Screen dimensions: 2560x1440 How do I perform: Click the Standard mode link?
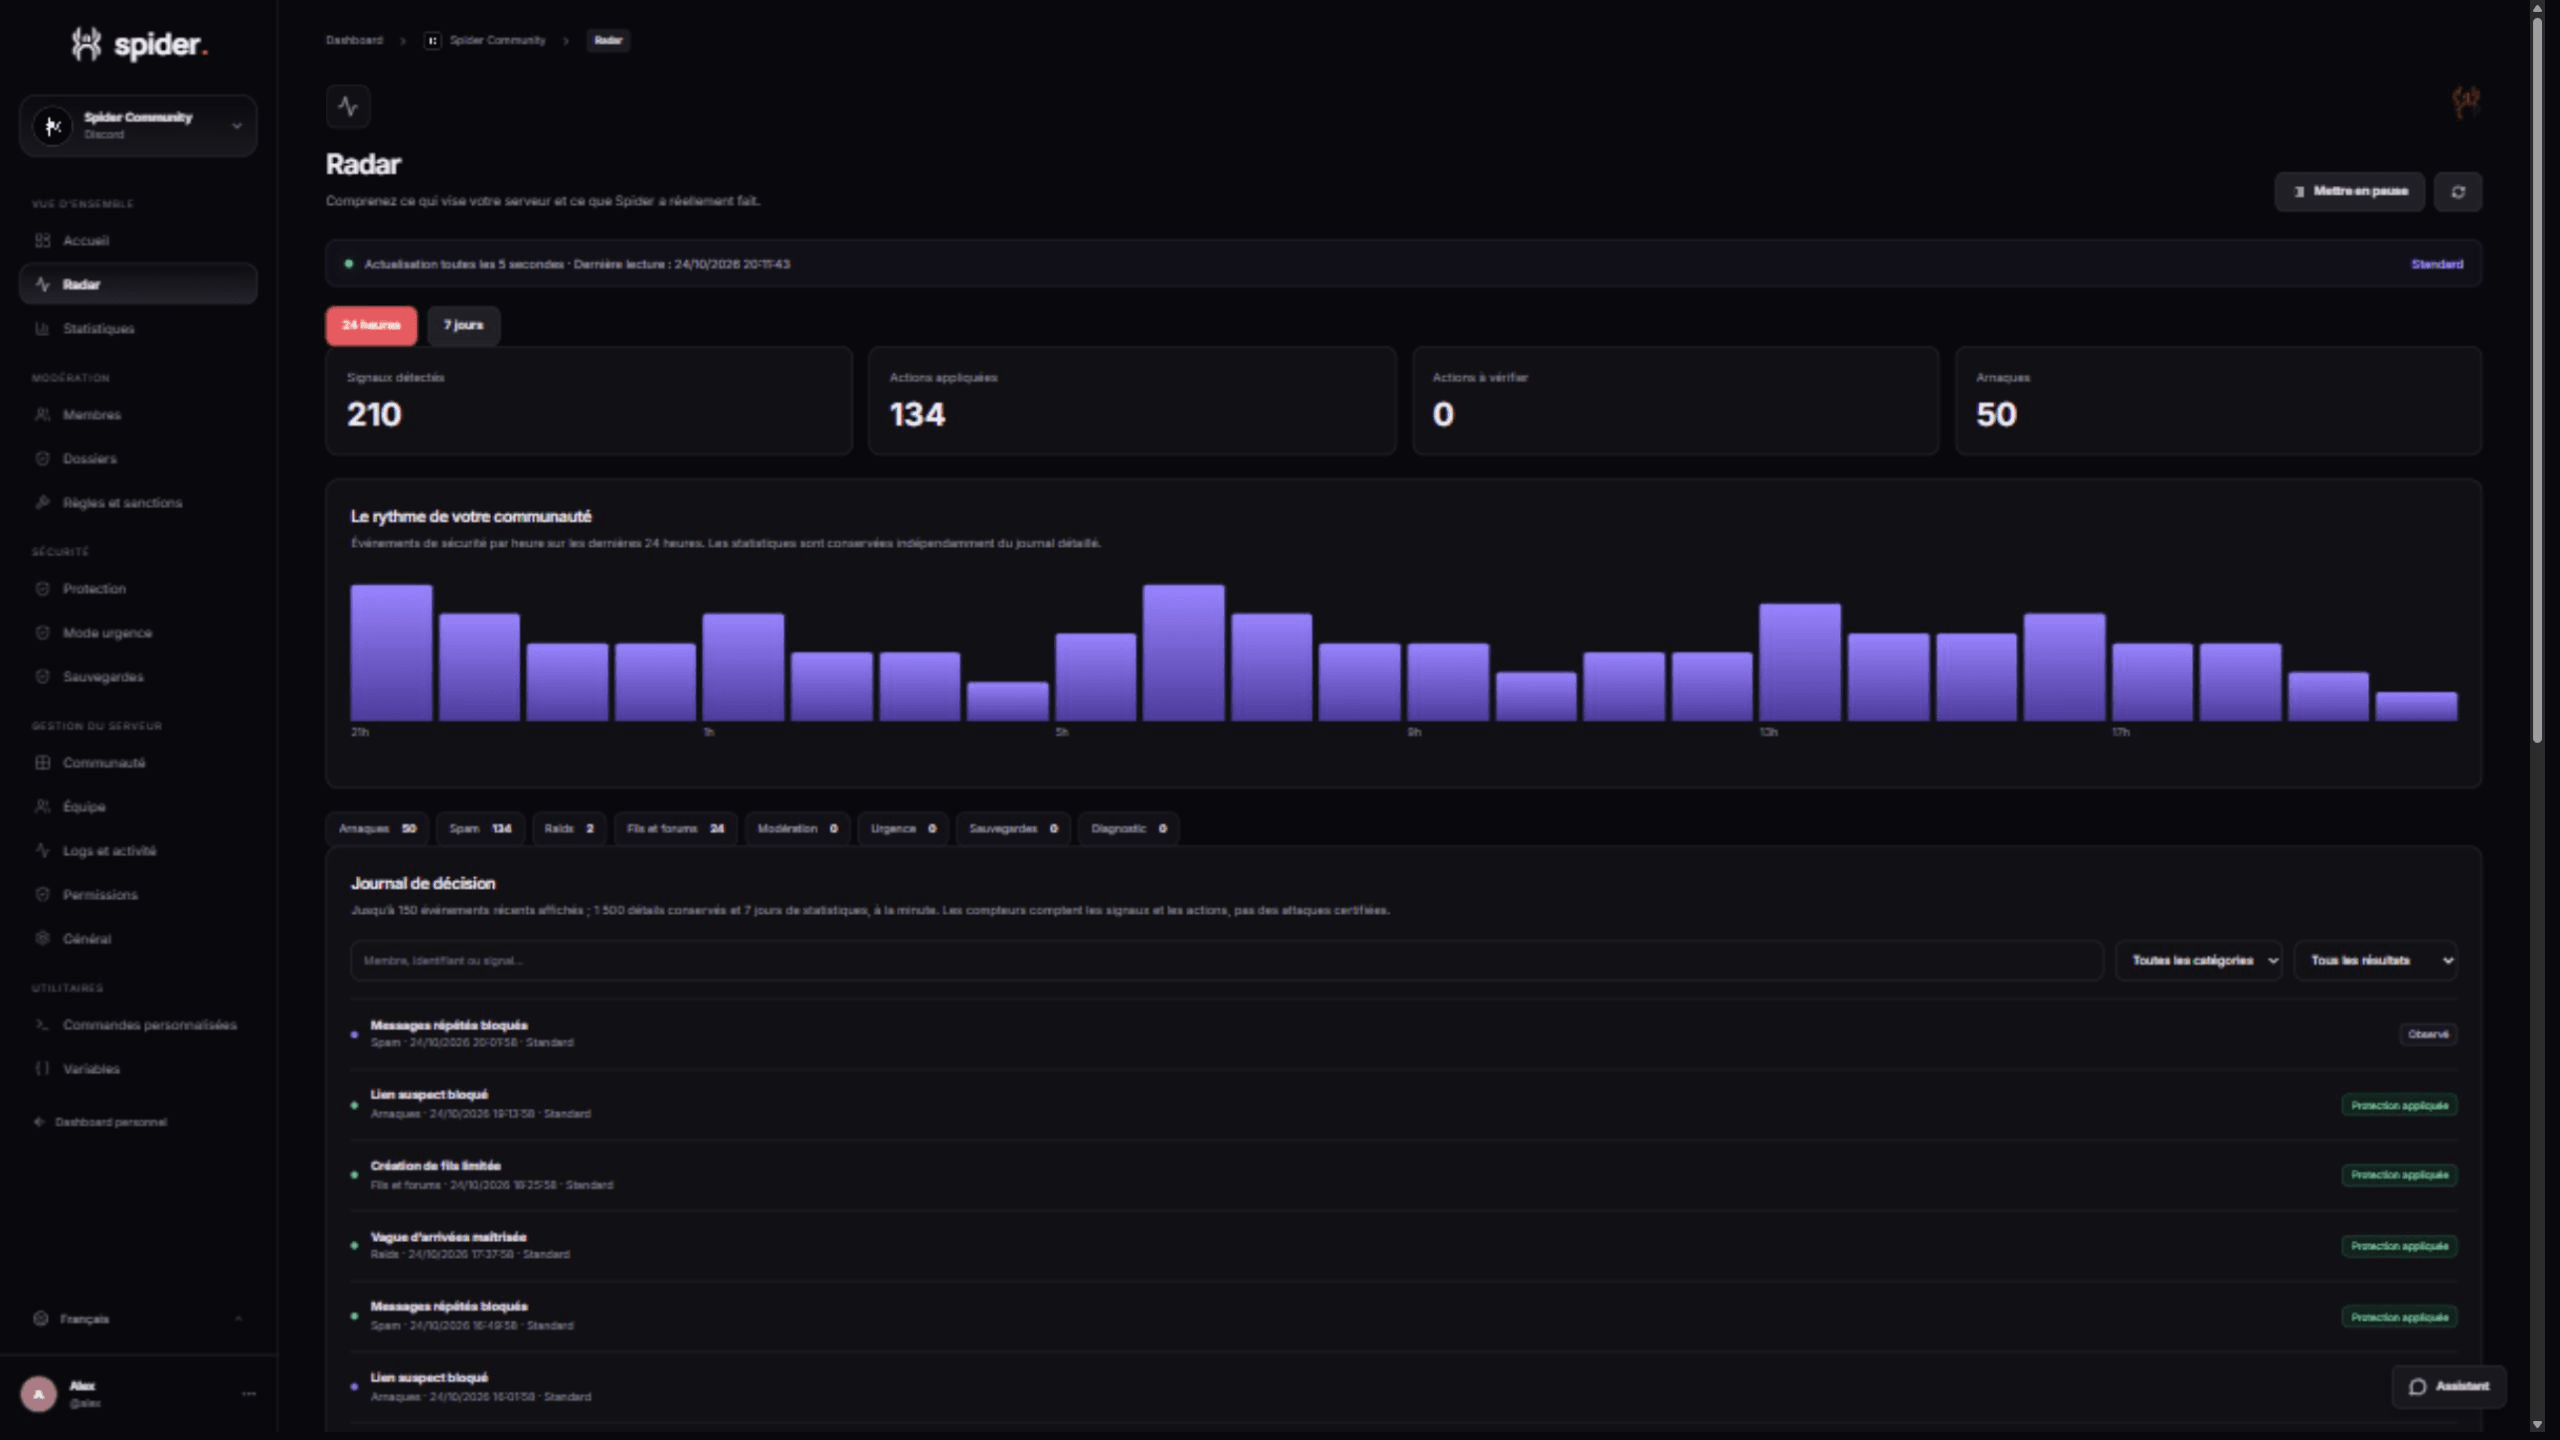pyautogui.click(x=2436, y=264)
